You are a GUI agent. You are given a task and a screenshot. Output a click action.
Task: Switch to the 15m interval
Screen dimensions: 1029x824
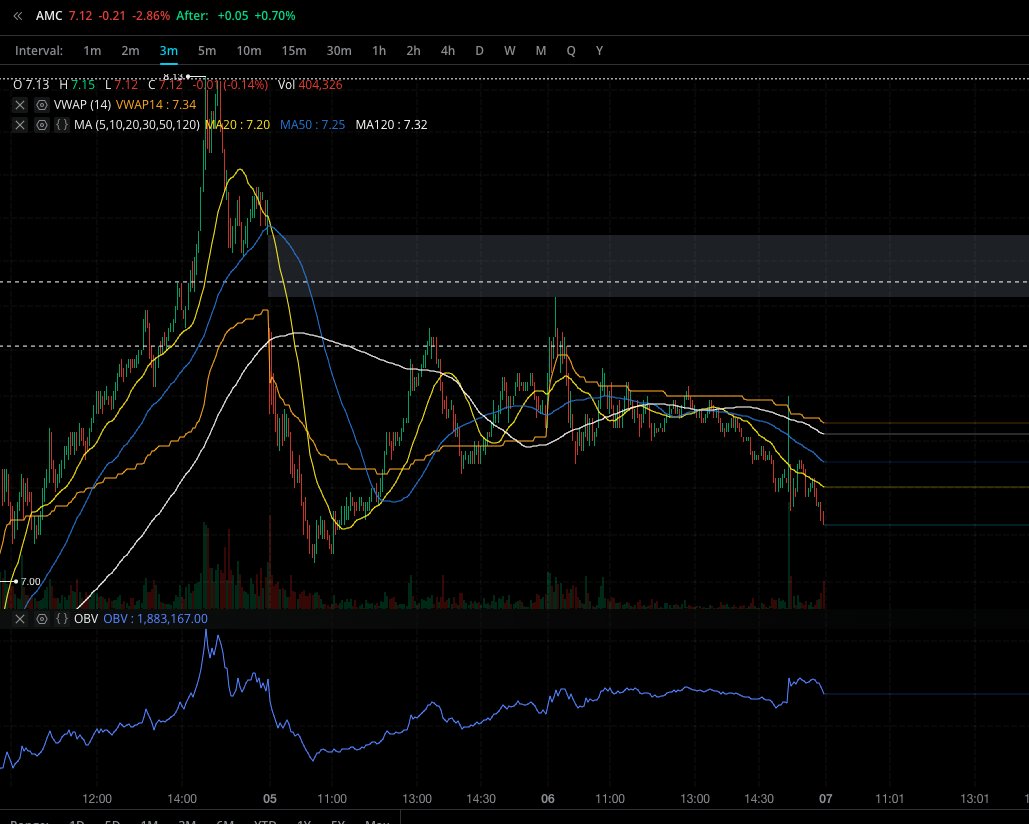293,51
